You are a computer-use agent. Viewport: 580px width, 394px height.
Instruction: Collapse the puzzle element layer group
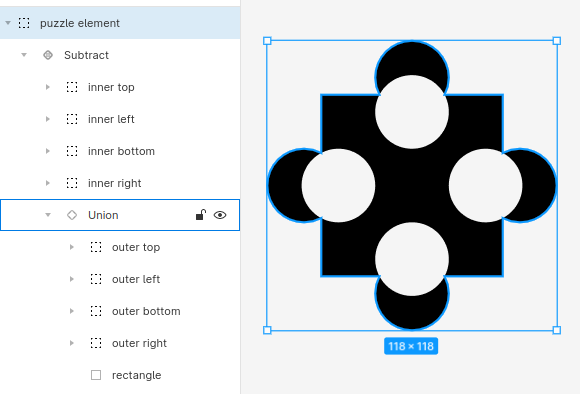(x=8, y=23)
